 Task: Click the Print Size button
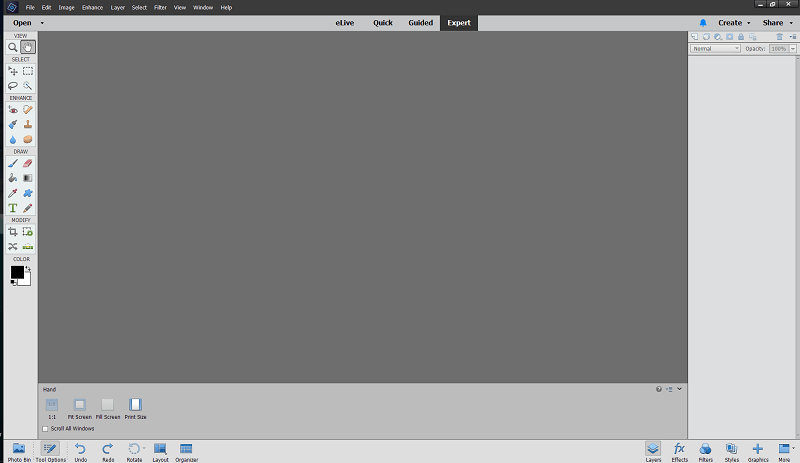pyautogui.click(x=135, y=408)
